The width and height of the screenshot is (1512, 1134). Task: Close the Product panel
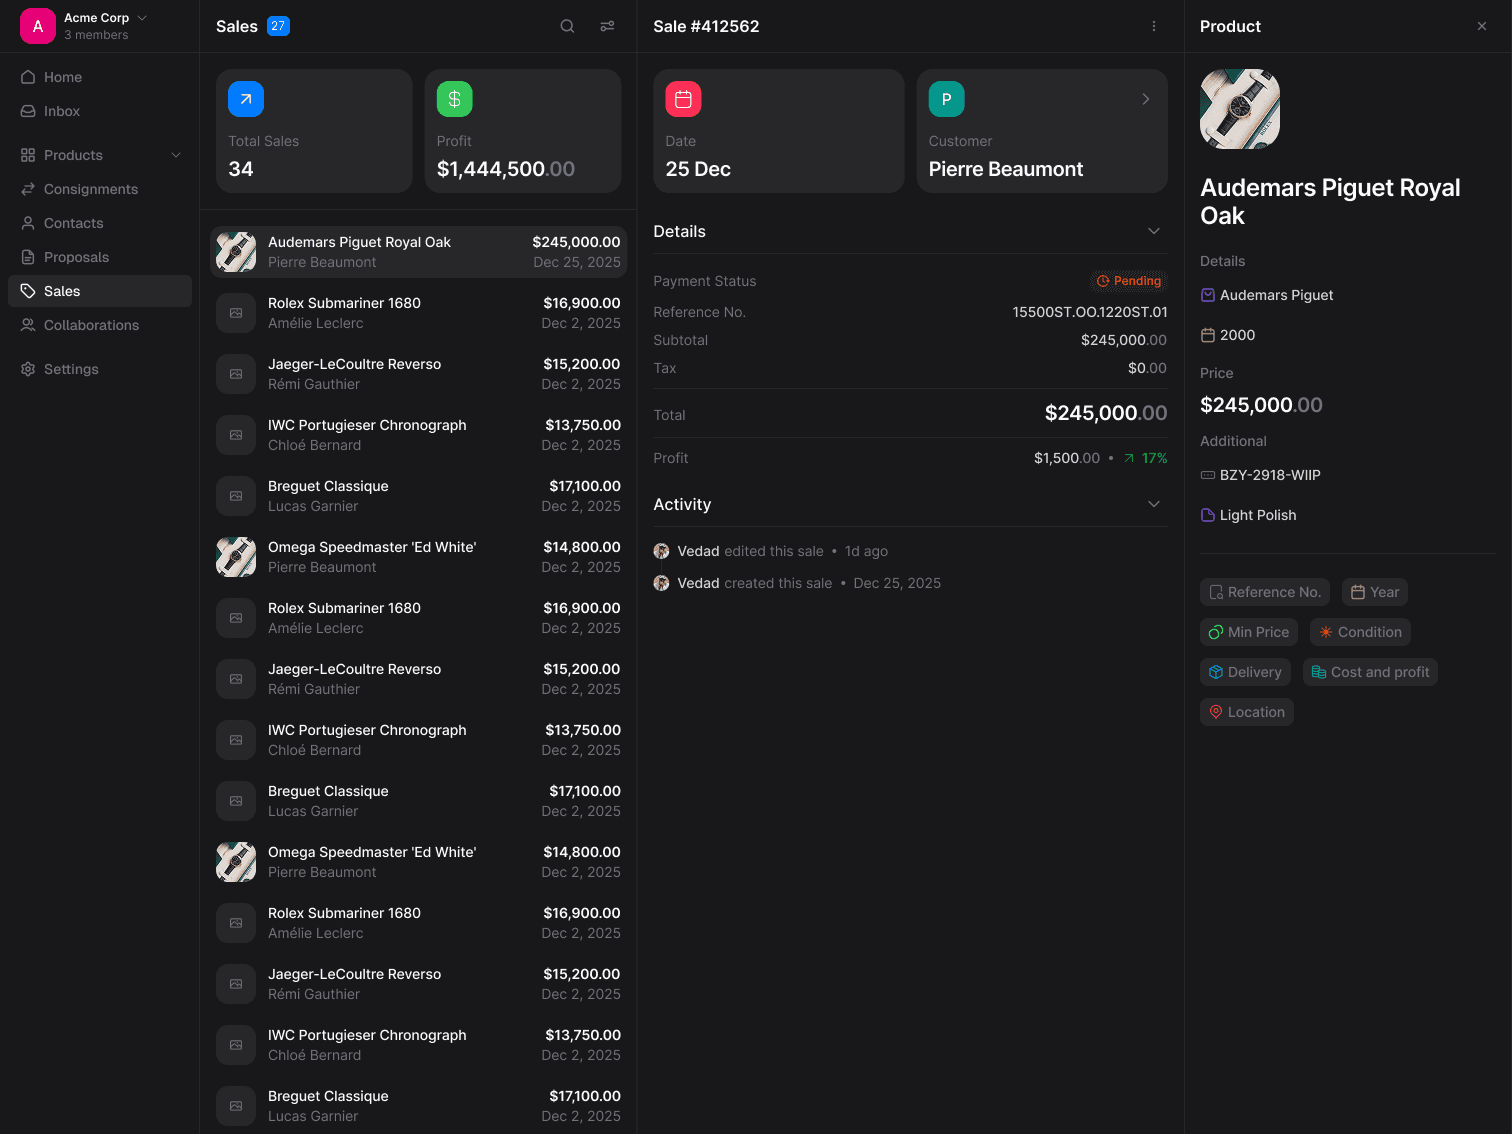(x=1482, y=26)
